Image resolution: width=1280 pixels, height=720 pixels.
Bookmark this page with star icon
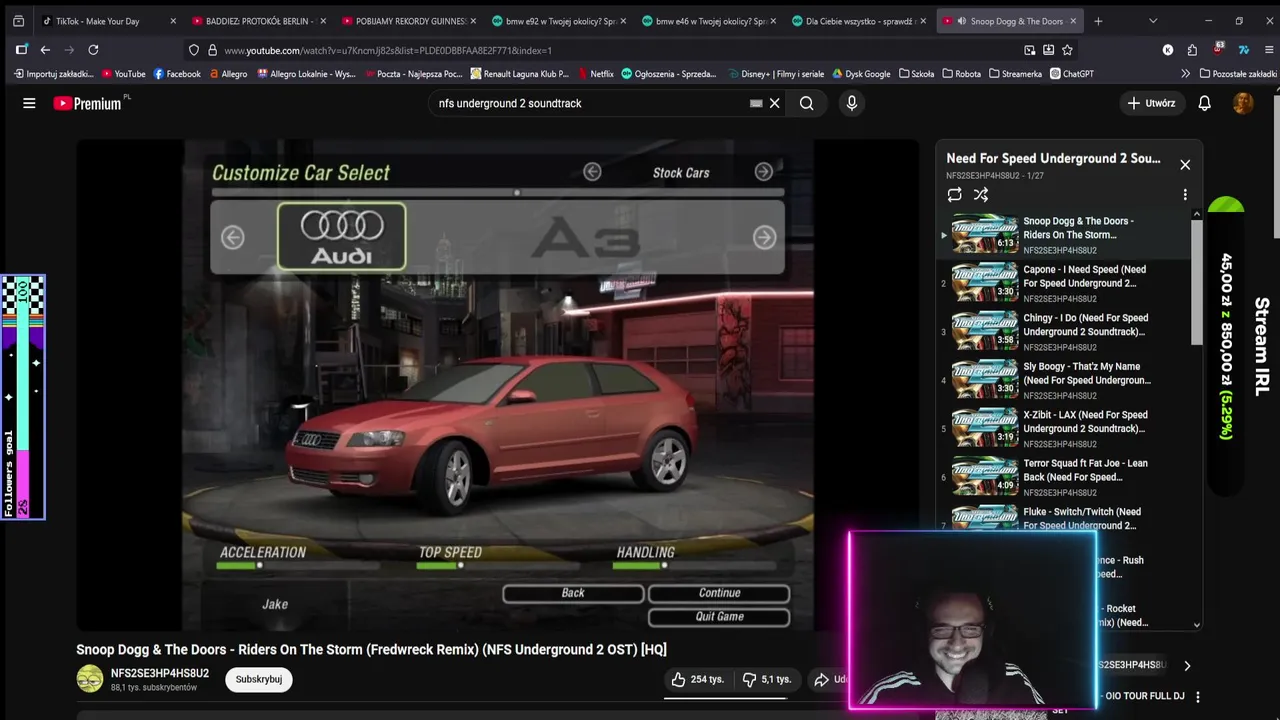click(x=1067, y=50)
